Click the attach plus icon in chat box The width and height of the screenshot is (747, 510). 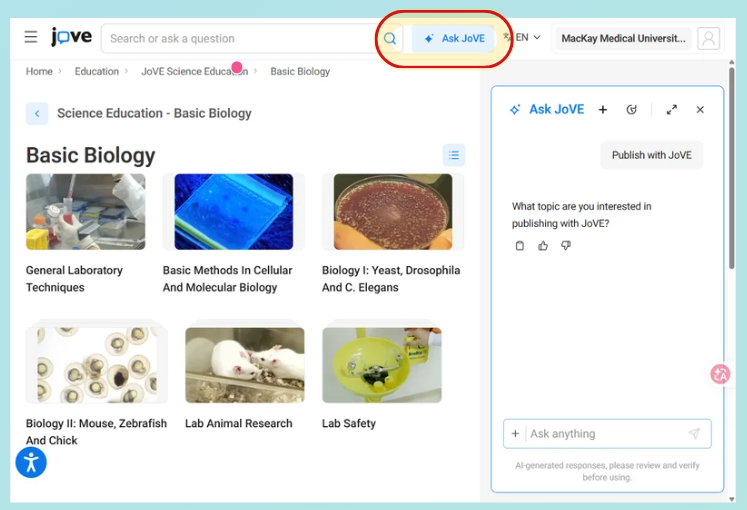pos(515,434)
